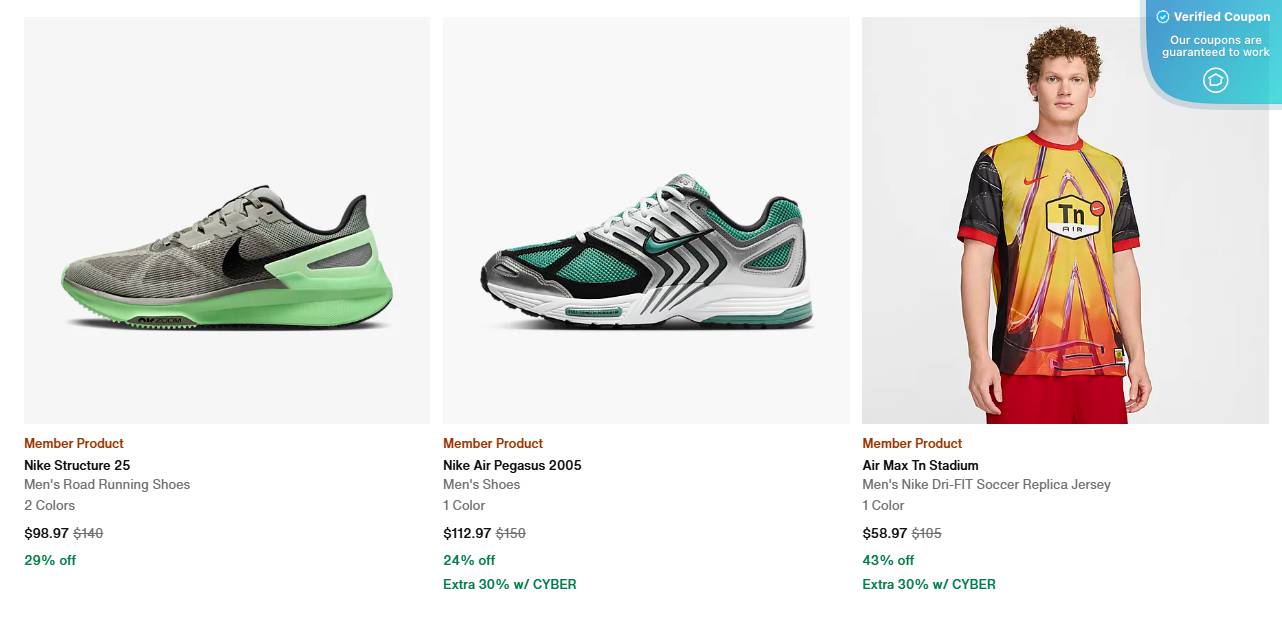The image size is (1282, 617).
Task: Open the Nike Air Pegasus 2005 product page
Action: 512,465
